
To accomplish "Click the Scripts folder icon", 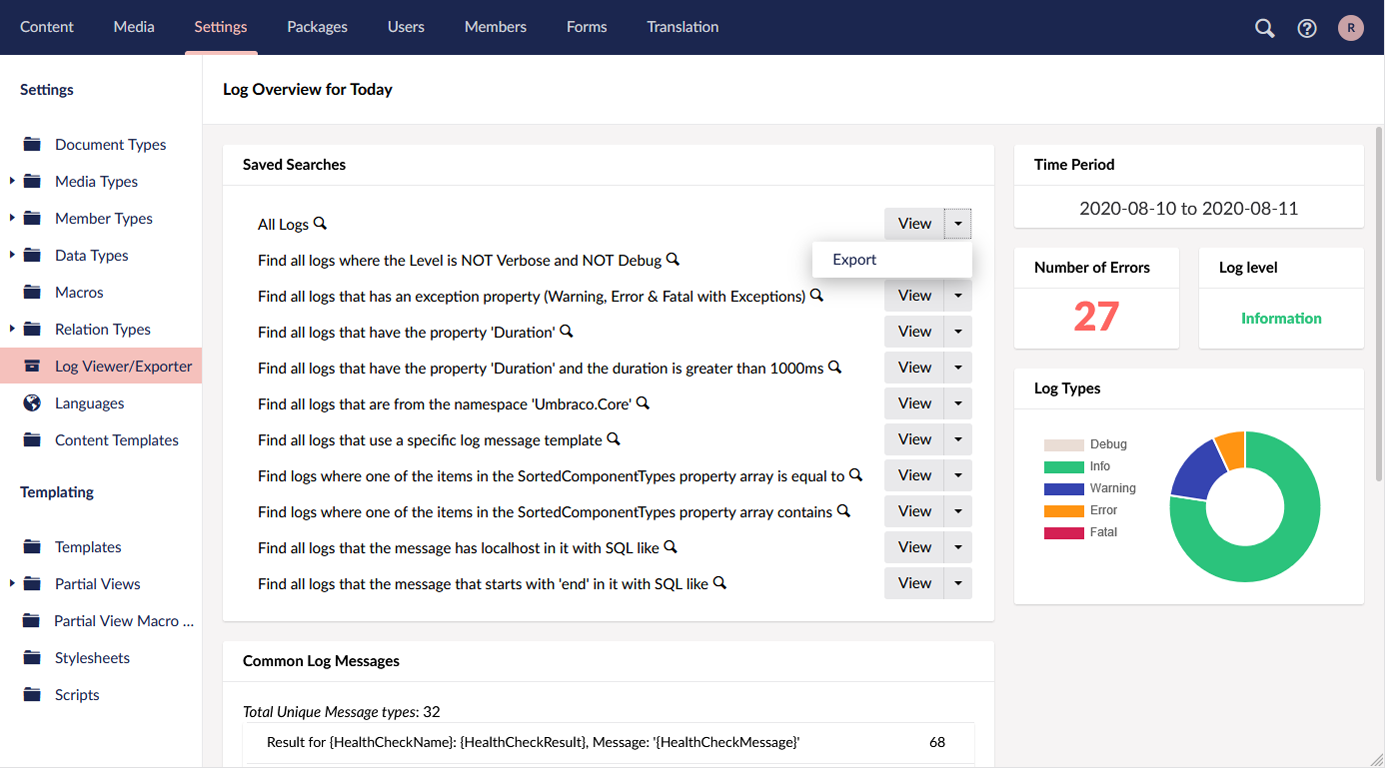I will [x=32, y=695].
